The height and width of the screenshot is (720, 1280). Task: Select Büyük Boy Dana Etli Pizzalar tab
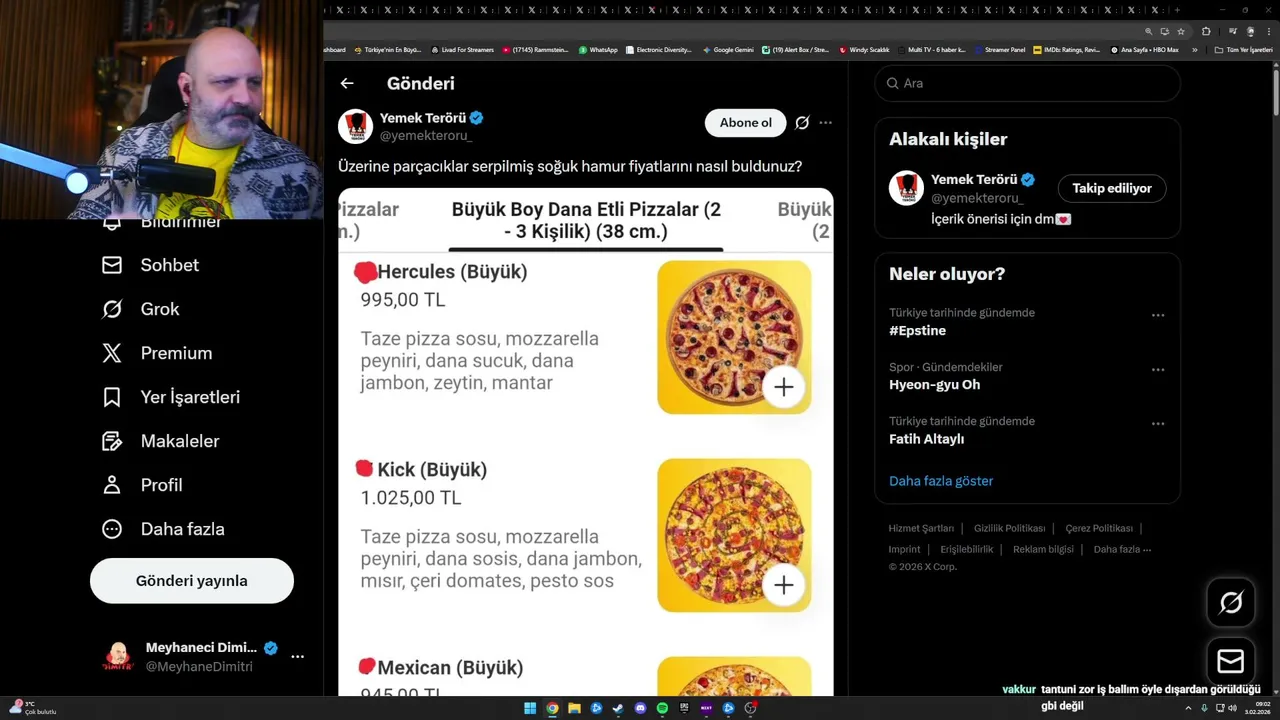click(x=586, y=221)
